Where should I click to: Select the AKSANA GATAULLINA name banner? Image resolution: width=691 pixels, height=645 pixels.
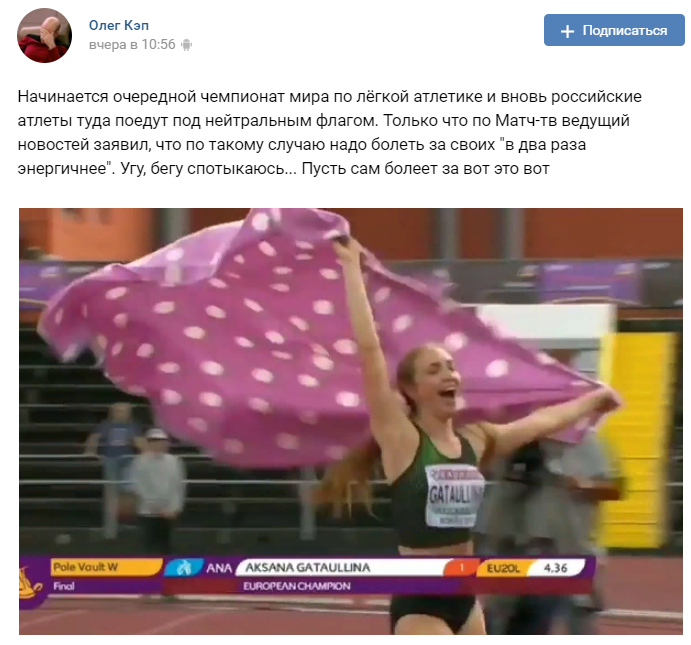coord(339,567)
